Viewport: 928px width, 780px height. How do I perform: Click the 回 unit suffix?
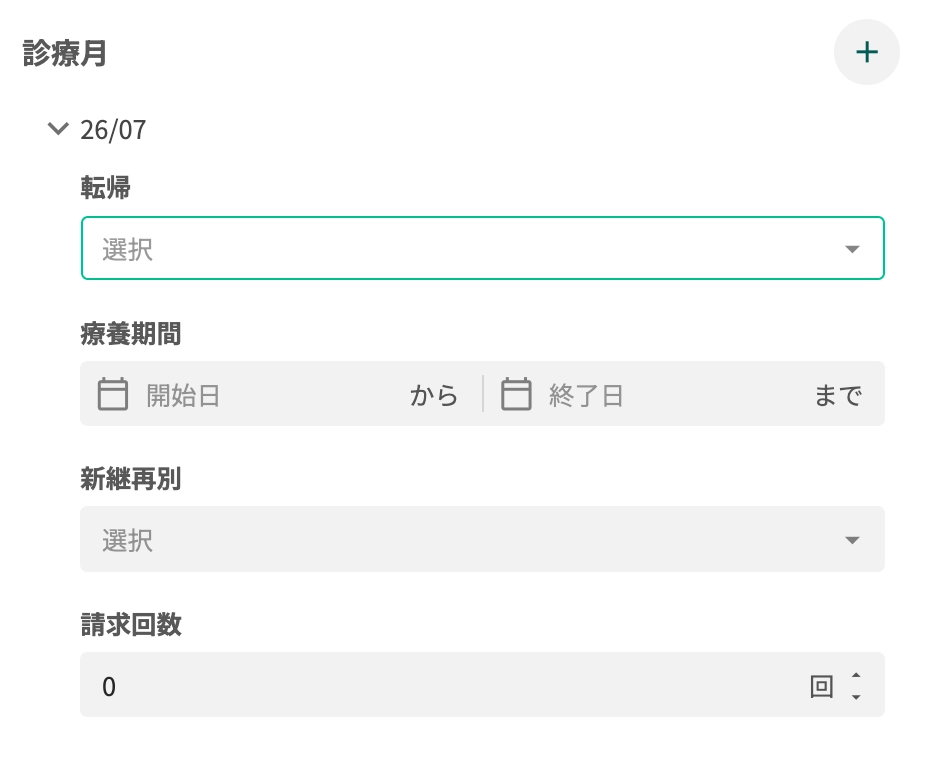point(821,686)
